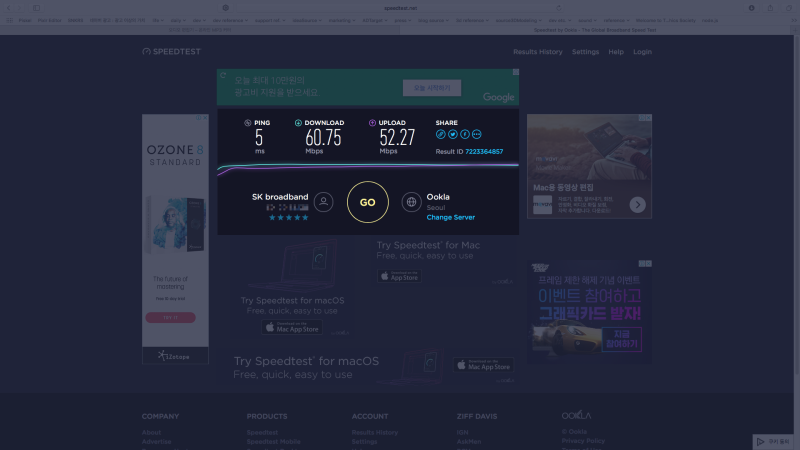Share result on Twitter icon
The height and width of the screenshot is (450, 800).
(453, 134)
